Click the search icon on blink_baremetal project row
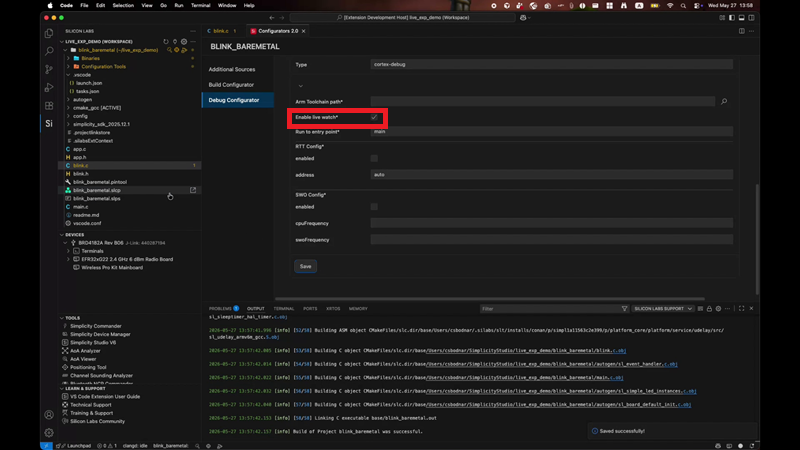 (x=169, y=50)
